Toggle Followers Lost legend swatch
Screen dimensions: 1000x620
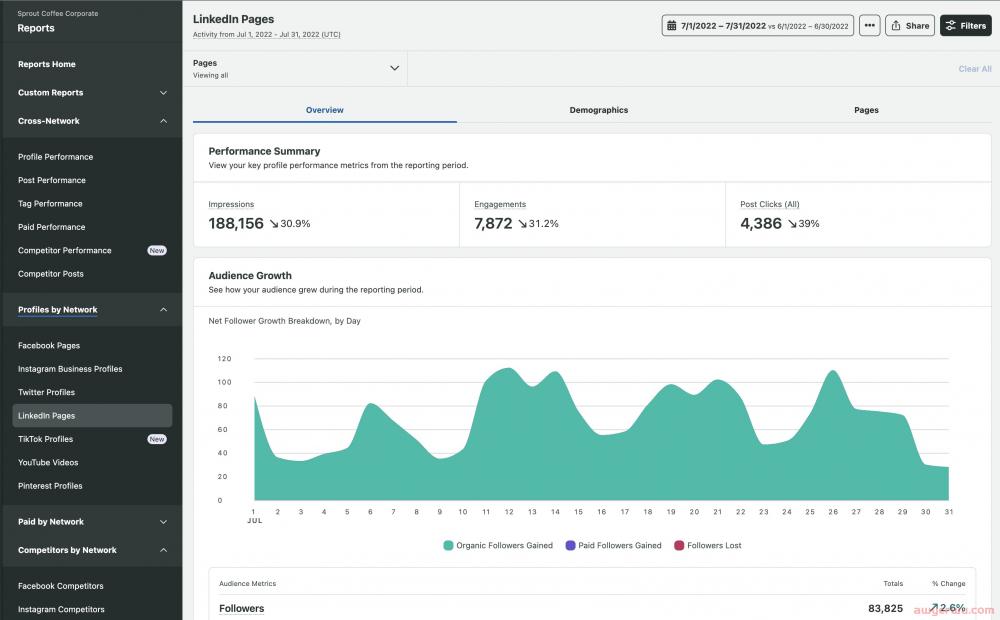pos(679,545)
